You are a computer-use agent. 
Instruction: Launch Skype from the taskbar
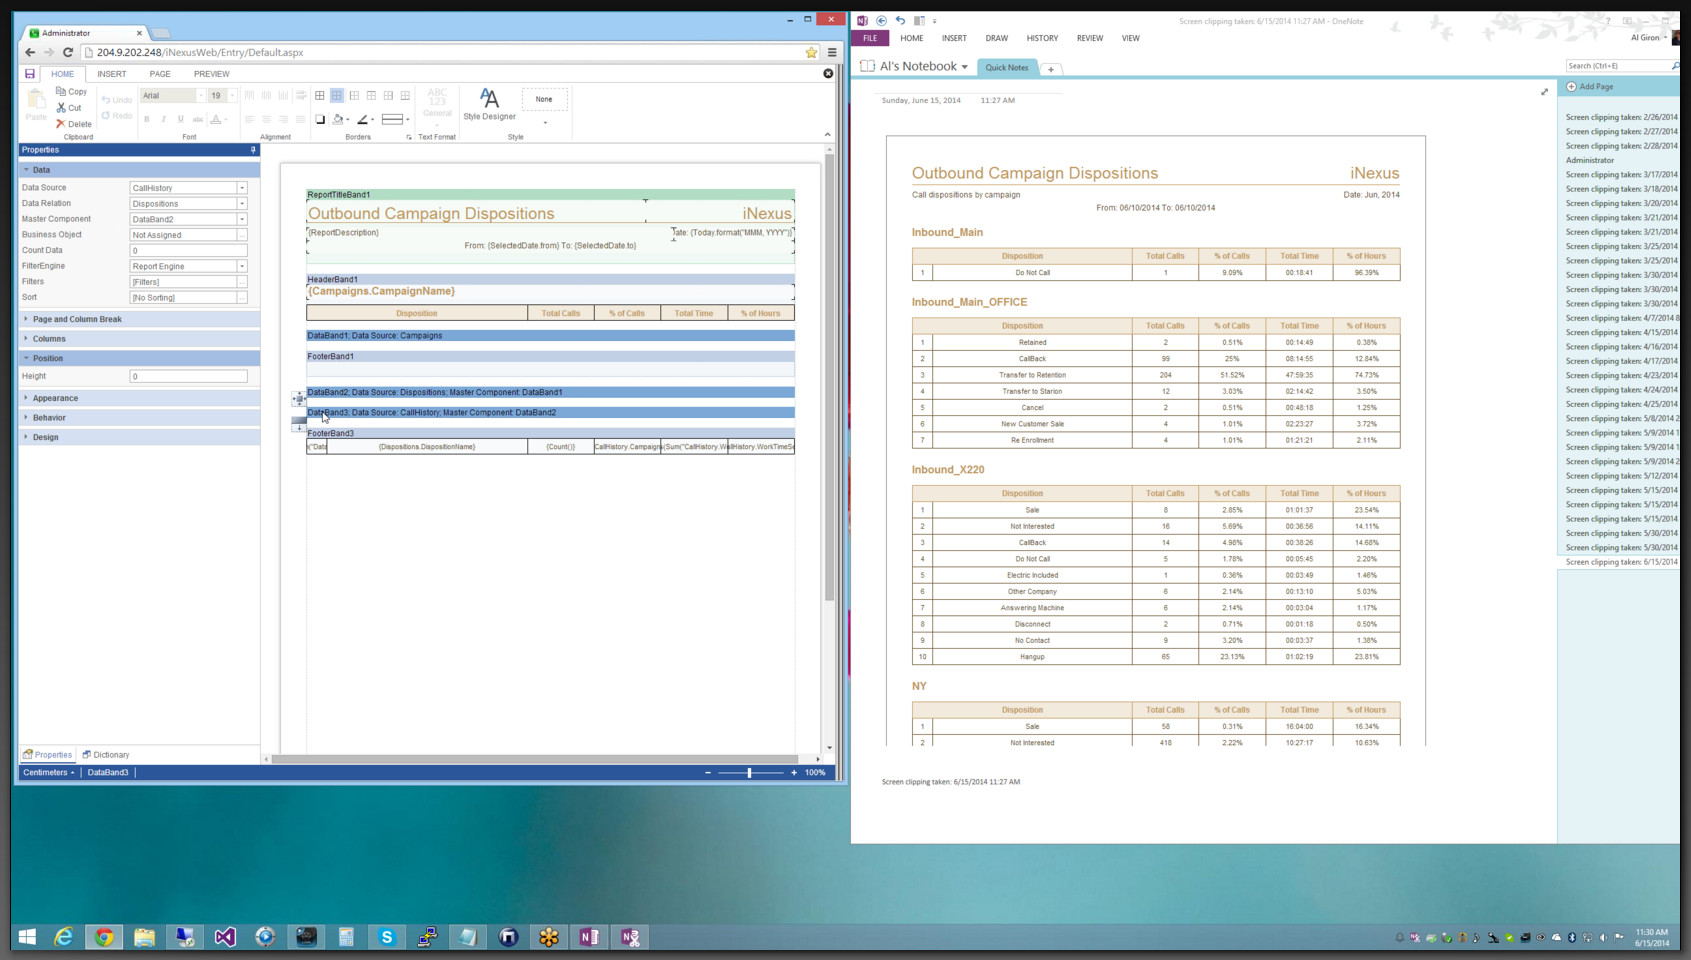point(387,937)
